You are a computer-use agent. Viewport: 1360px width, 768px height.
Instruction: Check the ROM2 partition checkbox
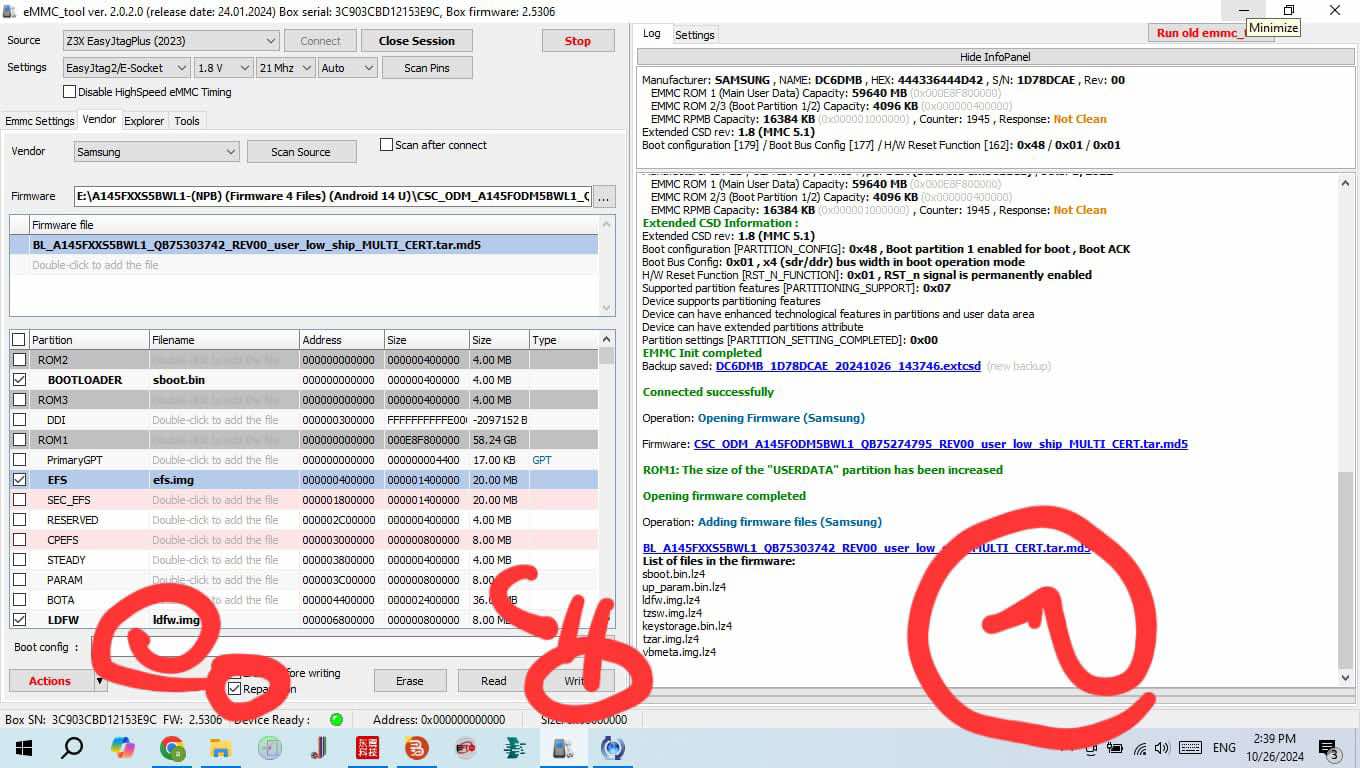pos(19,360)
